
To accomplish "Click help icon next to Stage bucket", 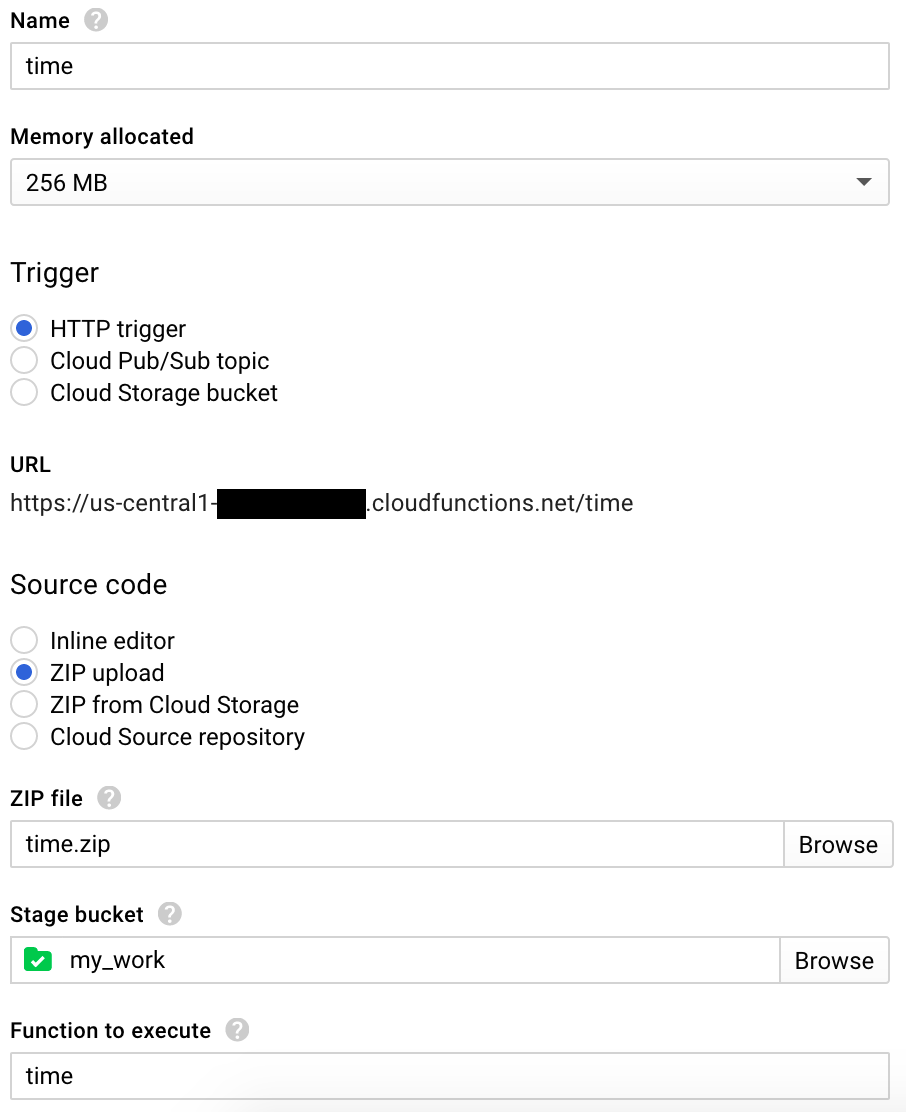I will click(x=170, y=914).
